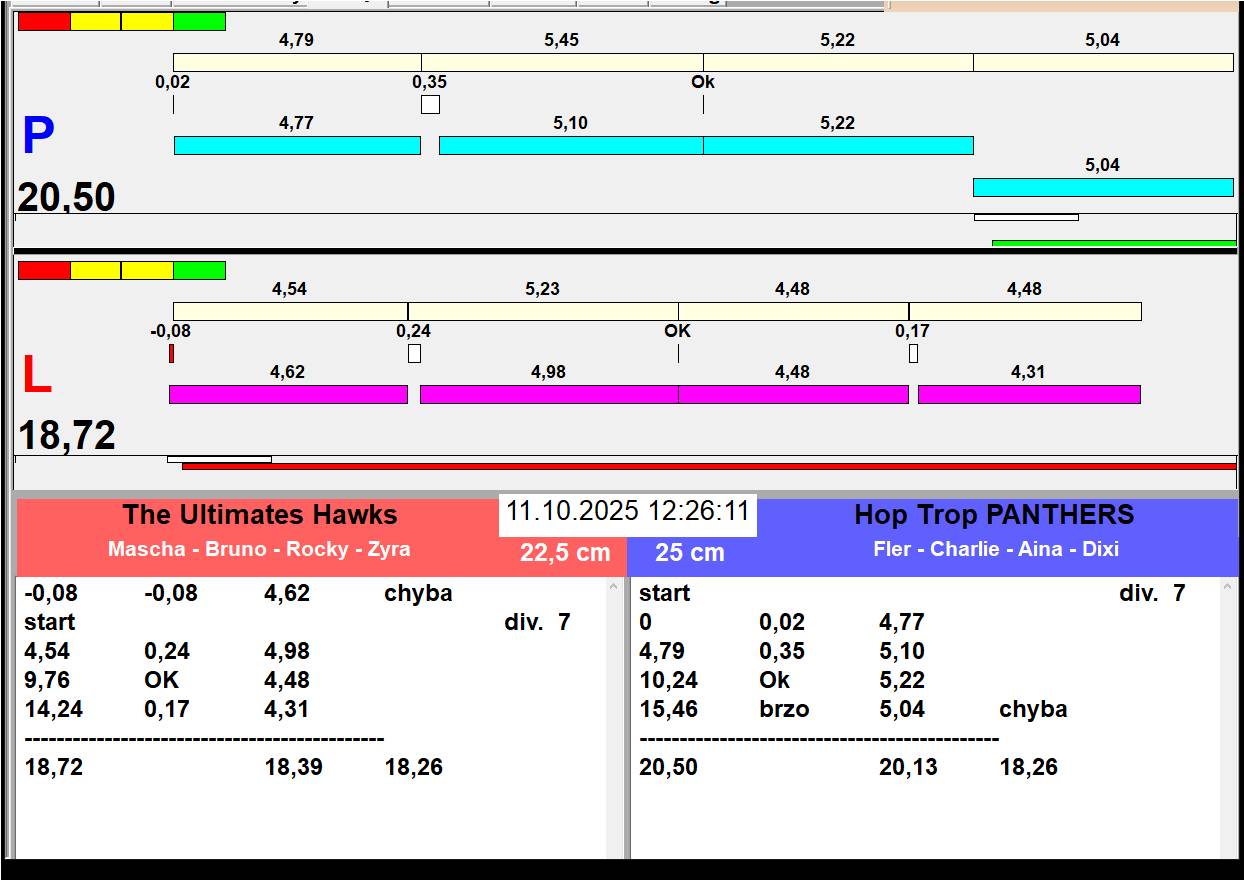Image resolution: width=1244 pixels, height=880 pixels.
Task: Click the 9,76 cell in Hawks results
Action: tap(53, 680)
